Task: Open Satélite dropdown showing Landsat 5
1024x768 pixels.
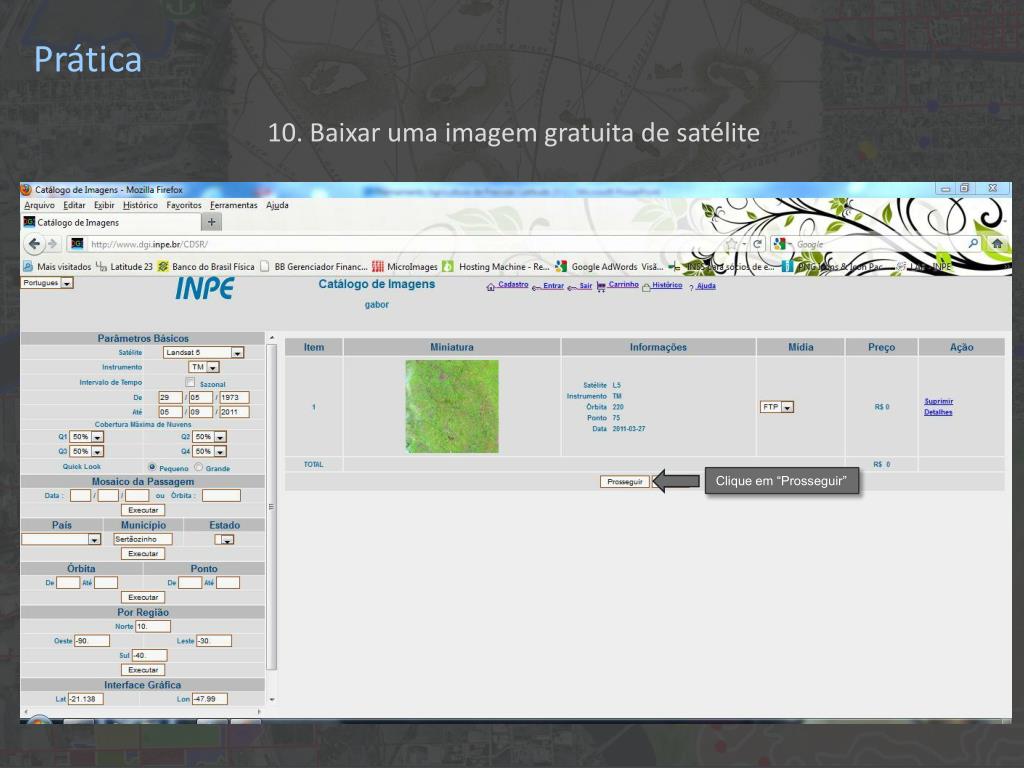Action: [x=203, y=353]
